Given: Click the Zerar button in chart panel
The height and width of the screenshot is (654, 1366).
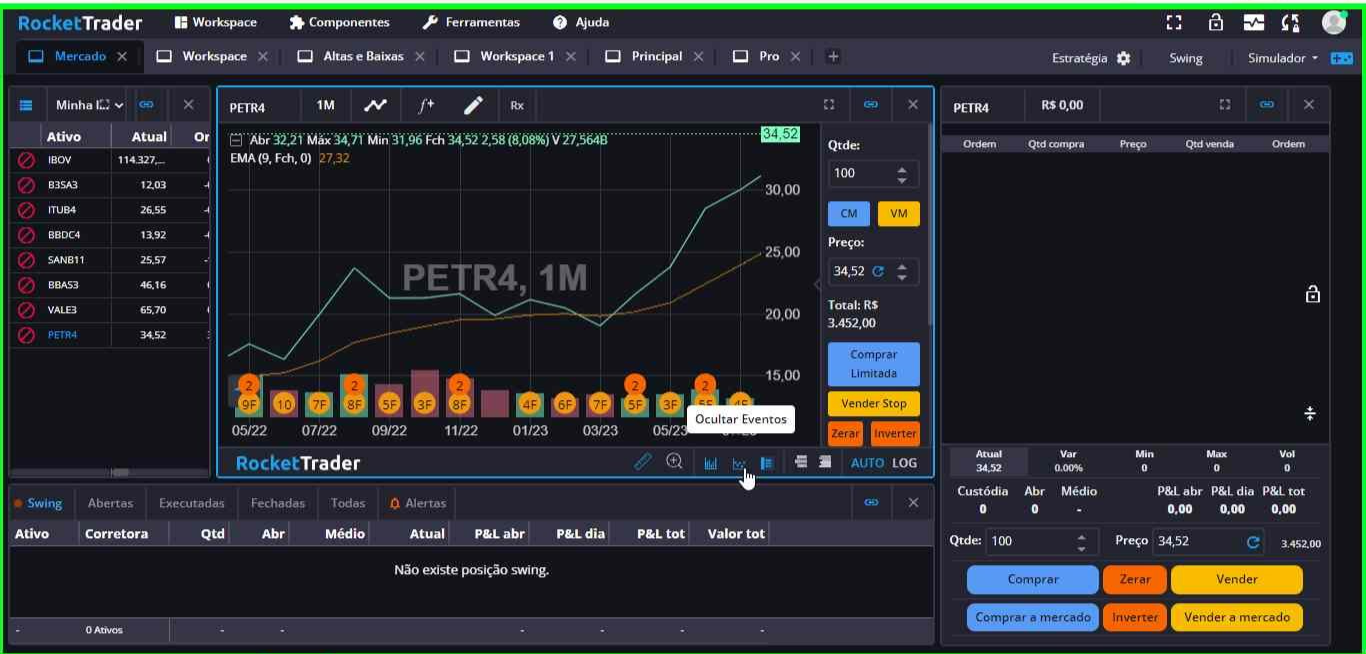Looking at the screenshot, I should click(845, 434).
